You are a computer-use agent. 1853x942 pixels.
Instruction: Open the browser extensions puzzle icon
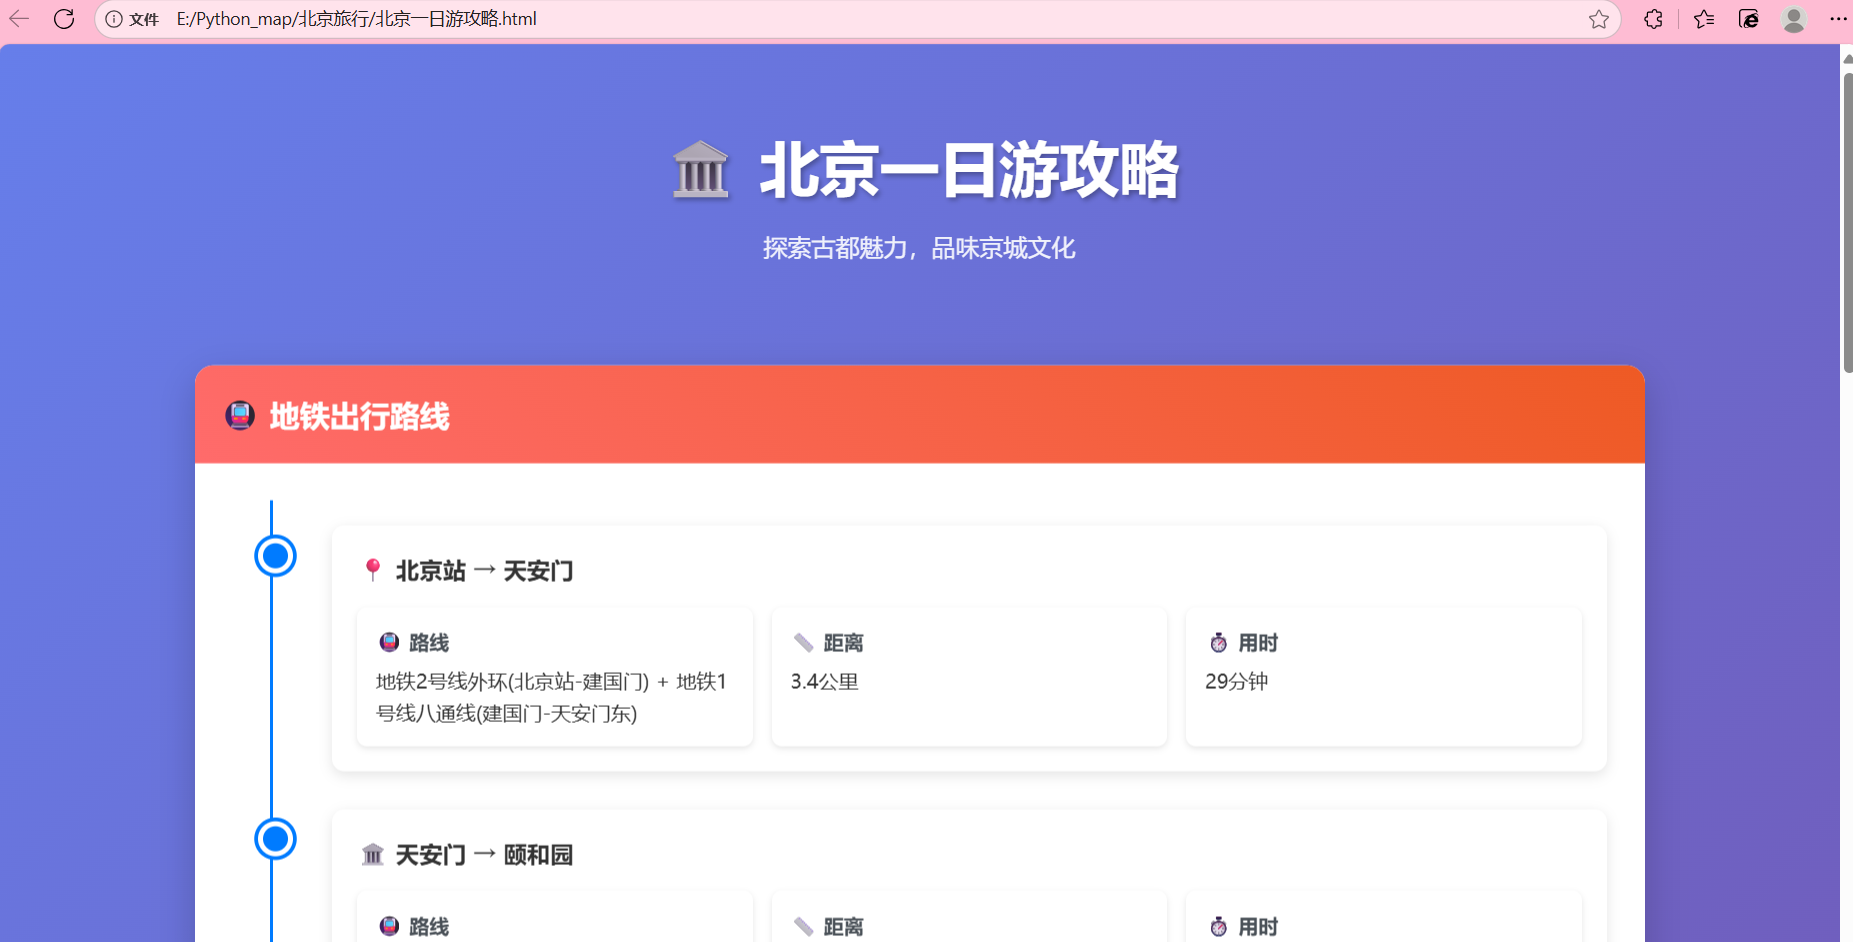[1654, 19]
